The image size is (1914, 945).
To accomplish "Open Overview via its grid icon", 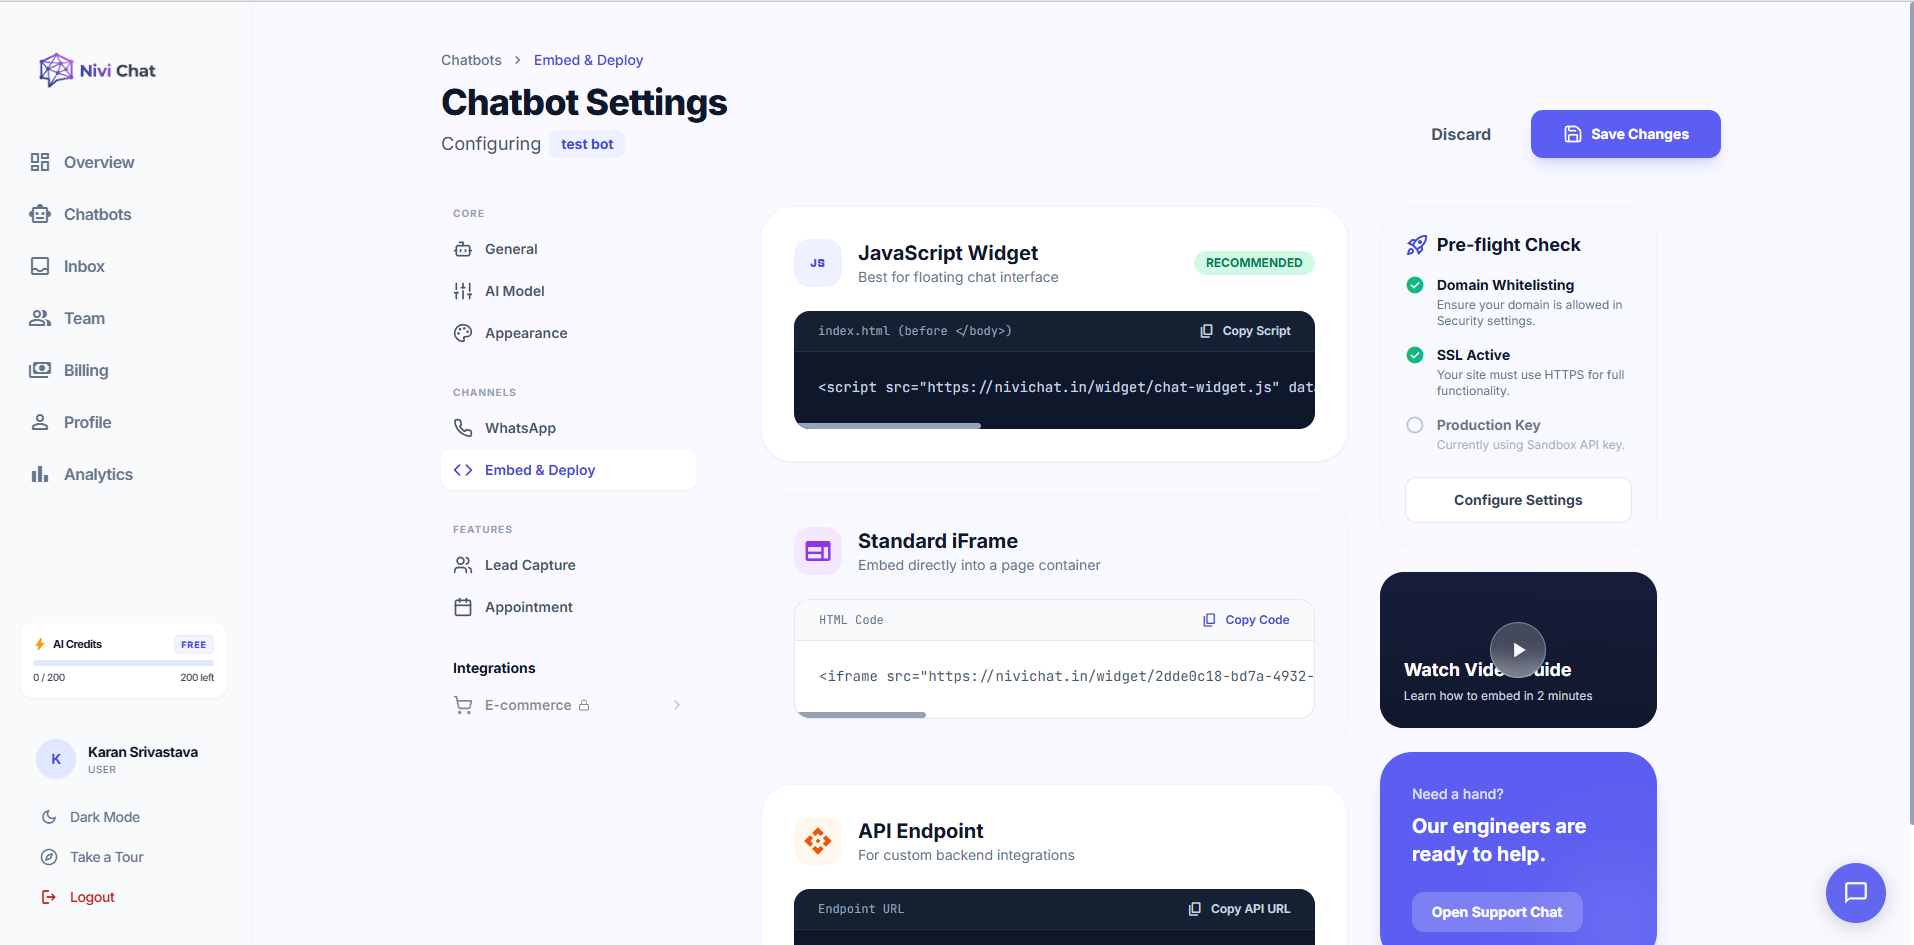I will (40, 162).
